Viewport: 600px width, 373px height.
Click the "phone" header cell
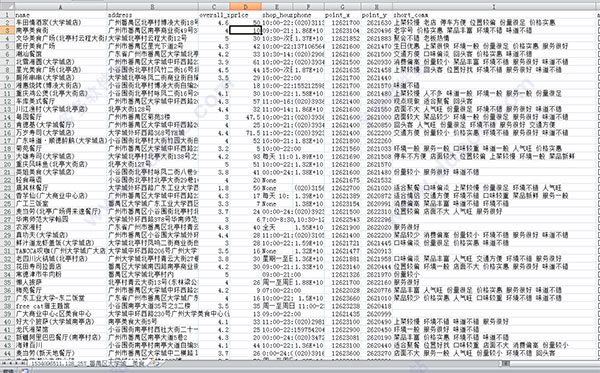(x=308, y=15)
